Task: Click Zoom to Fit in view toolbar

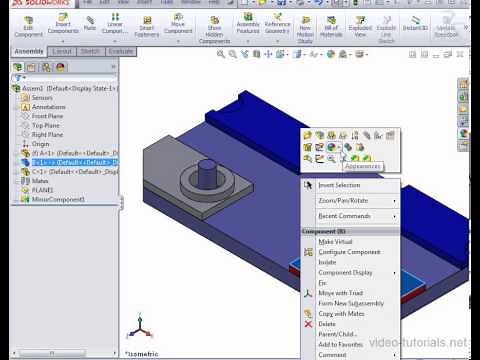Action: pyautogui.click(x=221, y=54)
